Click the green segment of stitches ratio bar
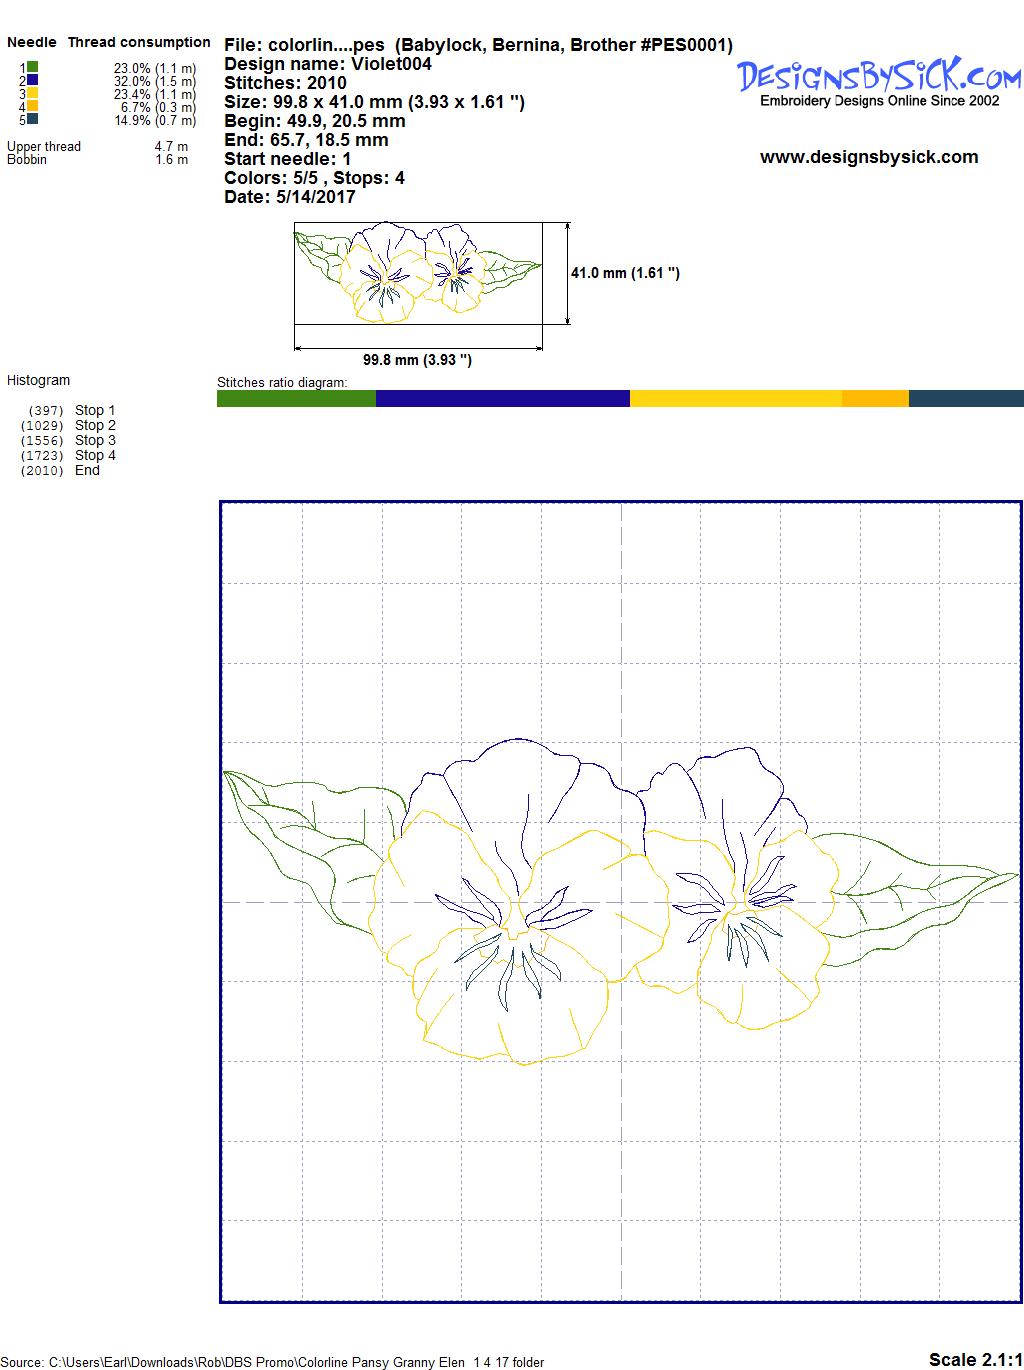Viewport: 1024px width, 1370px height. coord(296,398)
